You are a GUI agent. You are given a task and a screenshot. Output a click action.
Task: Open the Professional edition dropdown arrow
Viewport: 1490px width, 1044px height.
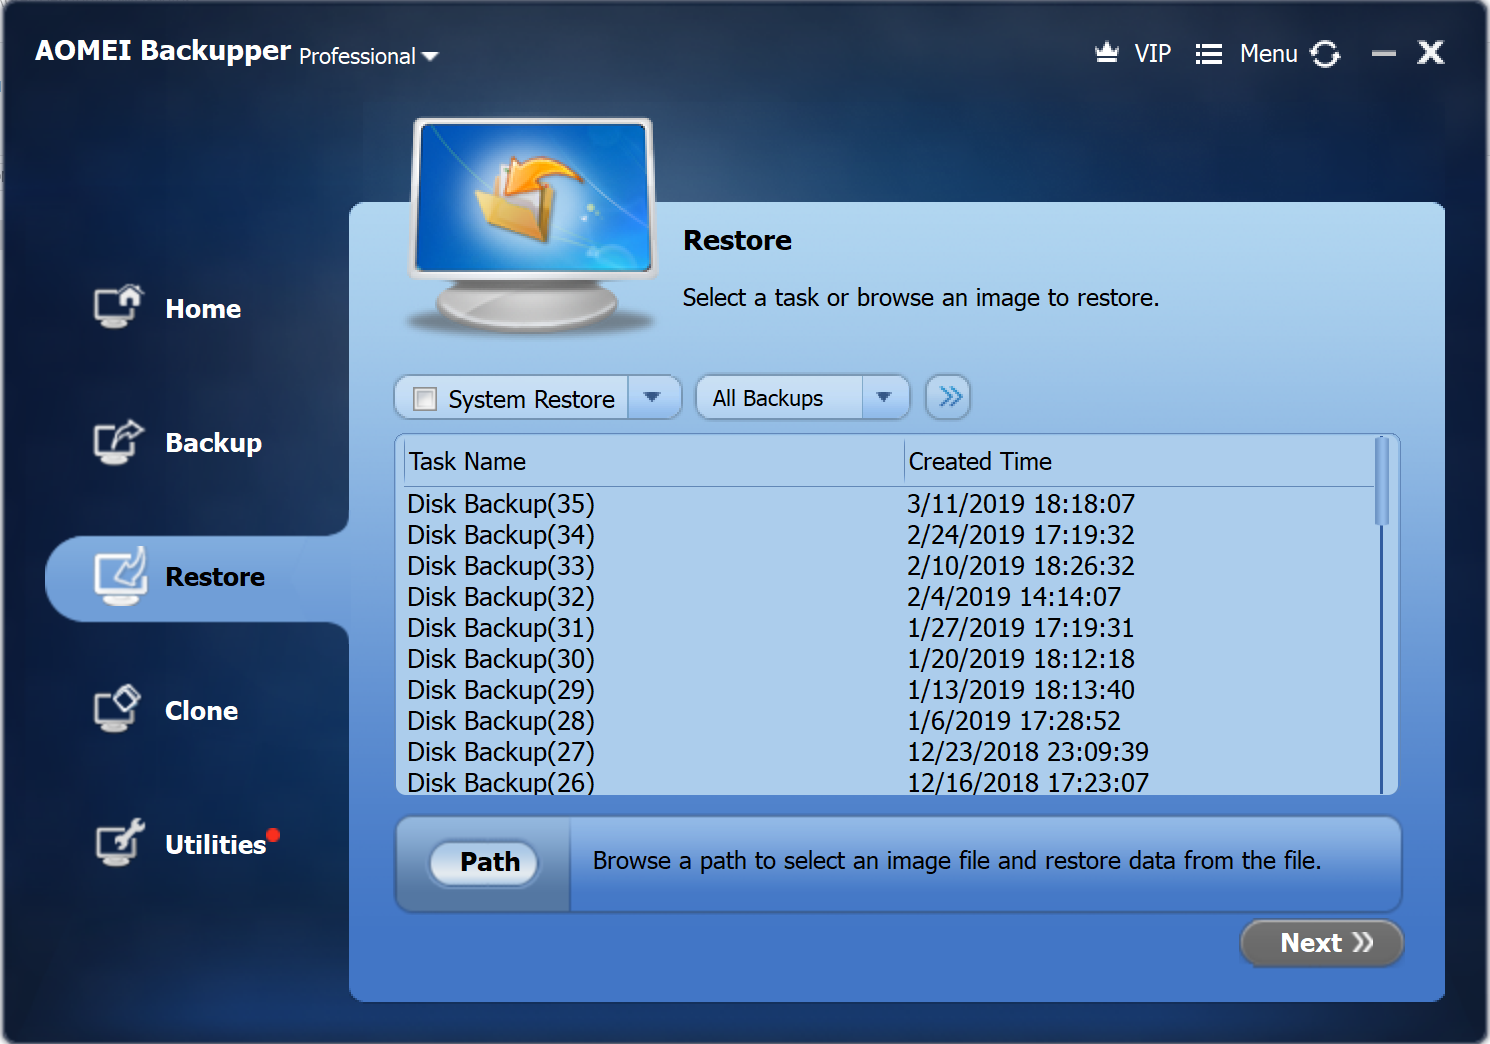pyautogui.click(x=430, y=57)
